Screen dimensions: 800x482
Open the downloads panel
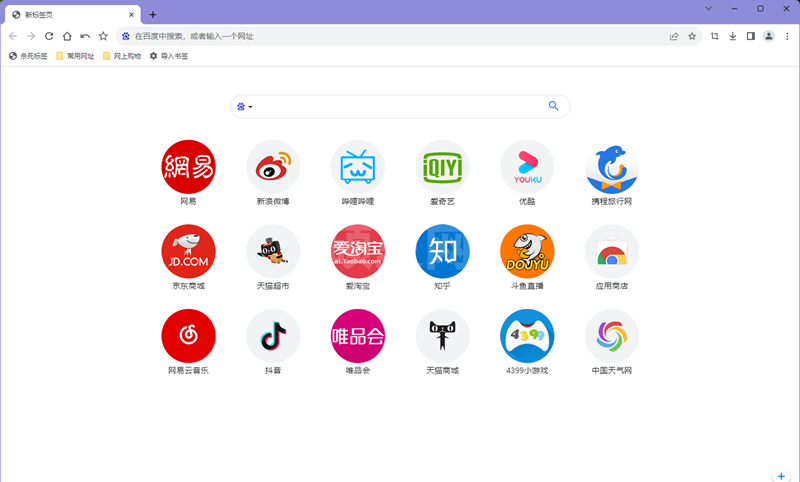(733, 36)
